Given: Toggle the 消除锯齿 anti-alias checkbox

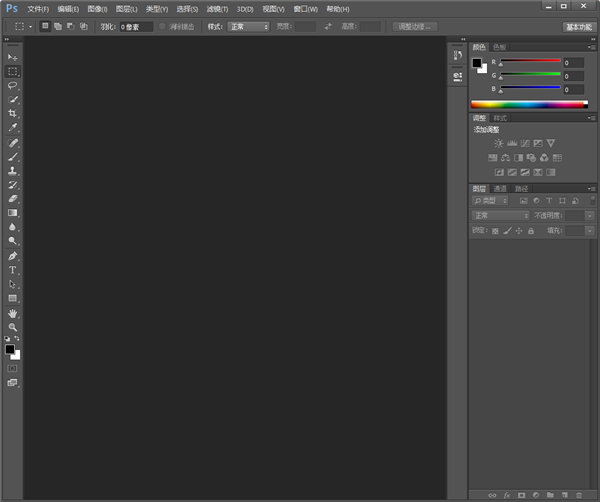Looking at the screenshot, I should 163,26.
